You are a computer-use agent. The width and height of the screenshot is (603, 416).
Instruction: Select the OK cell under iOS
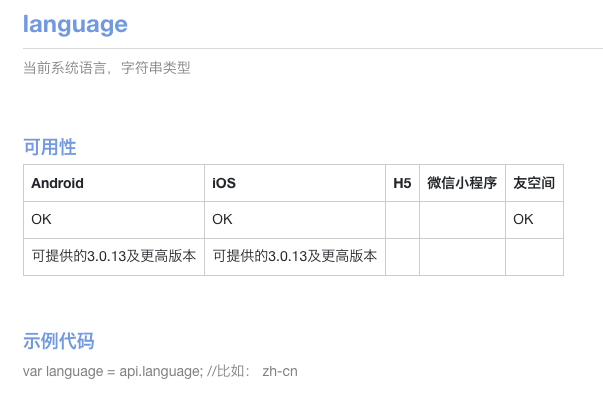coord(223,219)
